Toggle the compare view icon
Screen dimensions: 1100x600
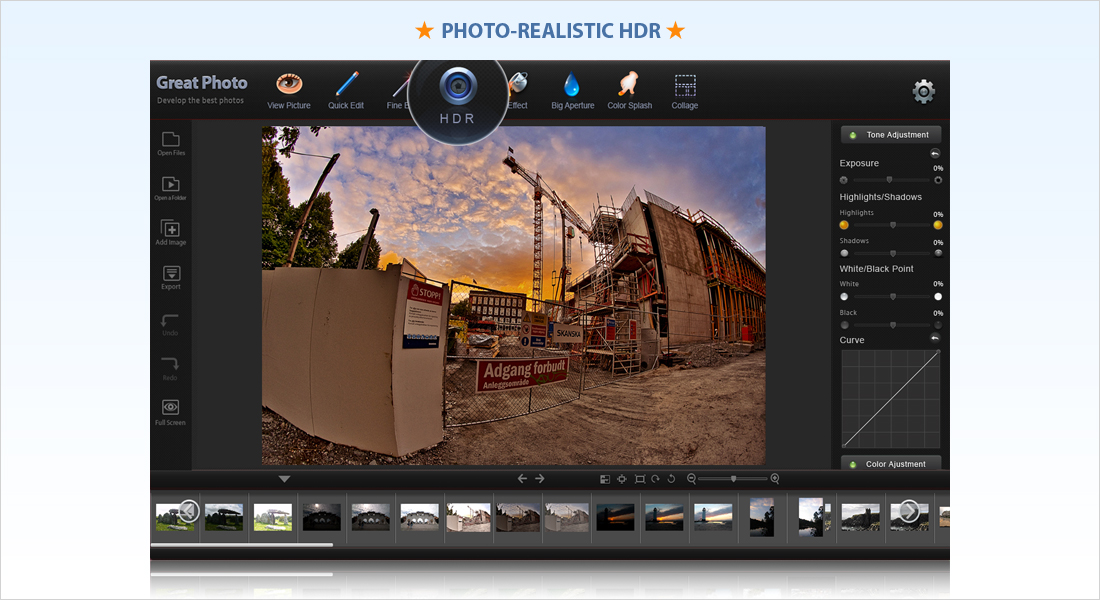coord(605,479)
